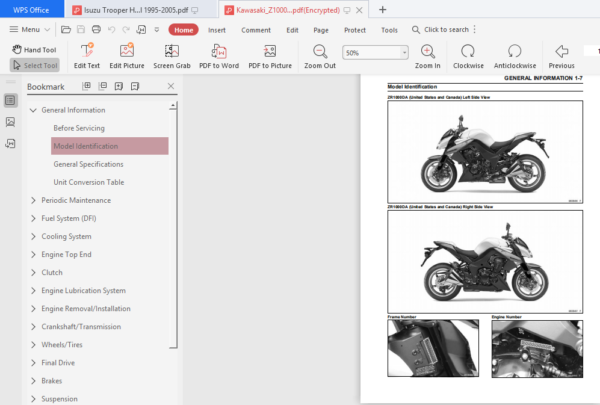This screenshot has height=405, width=600.
Task: Activate the Select Tool
Action: pyautogui.click(x=35, y=65)
